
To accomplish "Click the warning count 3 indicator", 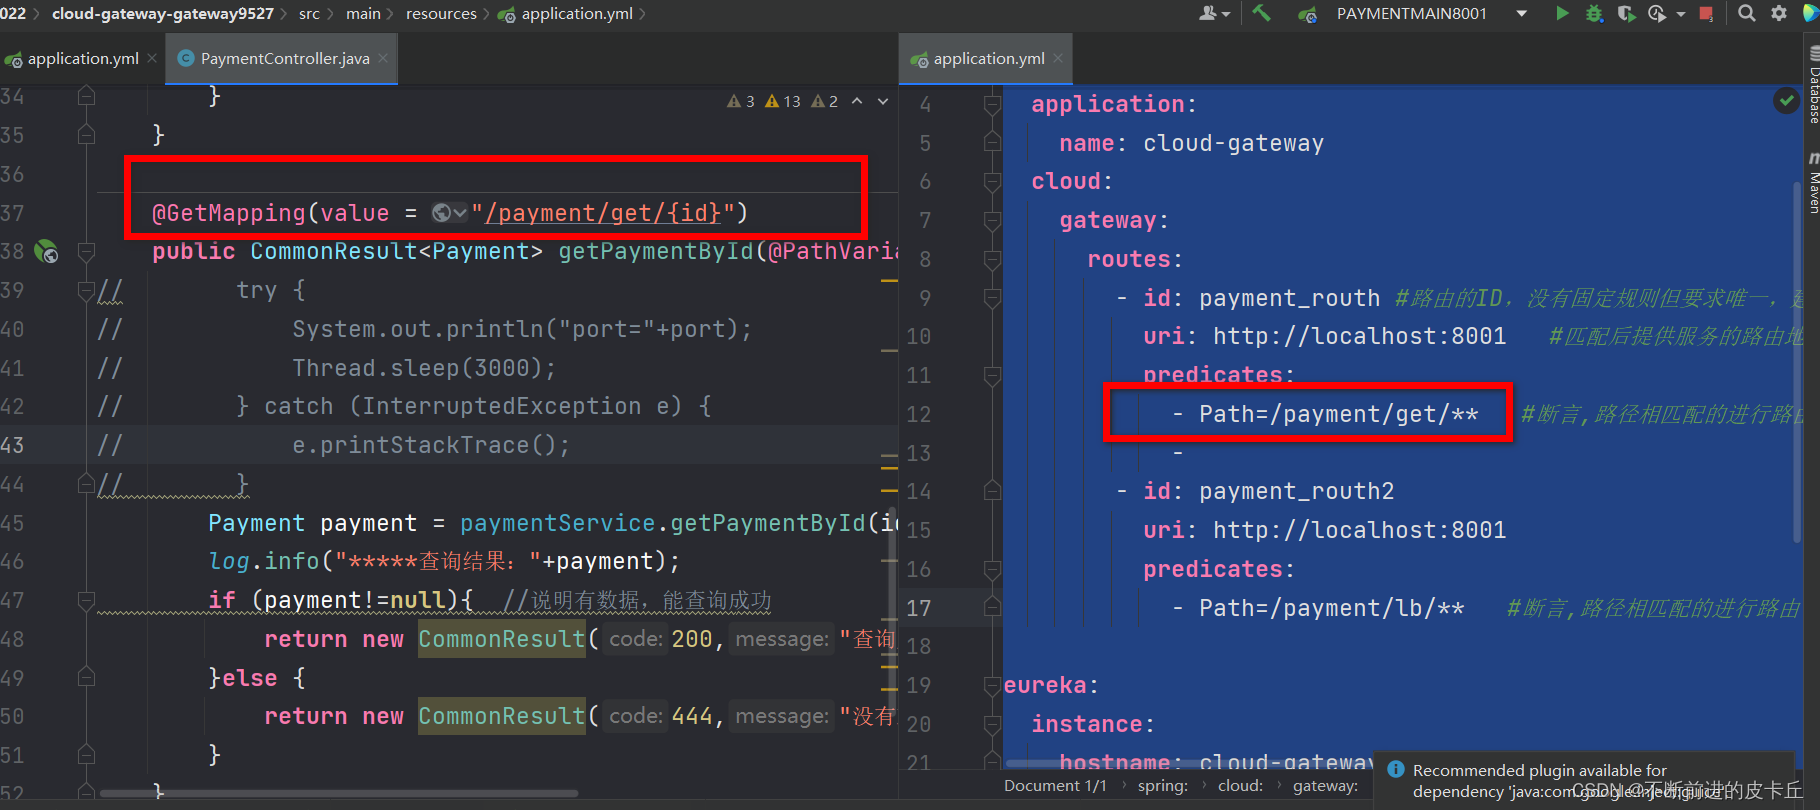I will 741,101.
